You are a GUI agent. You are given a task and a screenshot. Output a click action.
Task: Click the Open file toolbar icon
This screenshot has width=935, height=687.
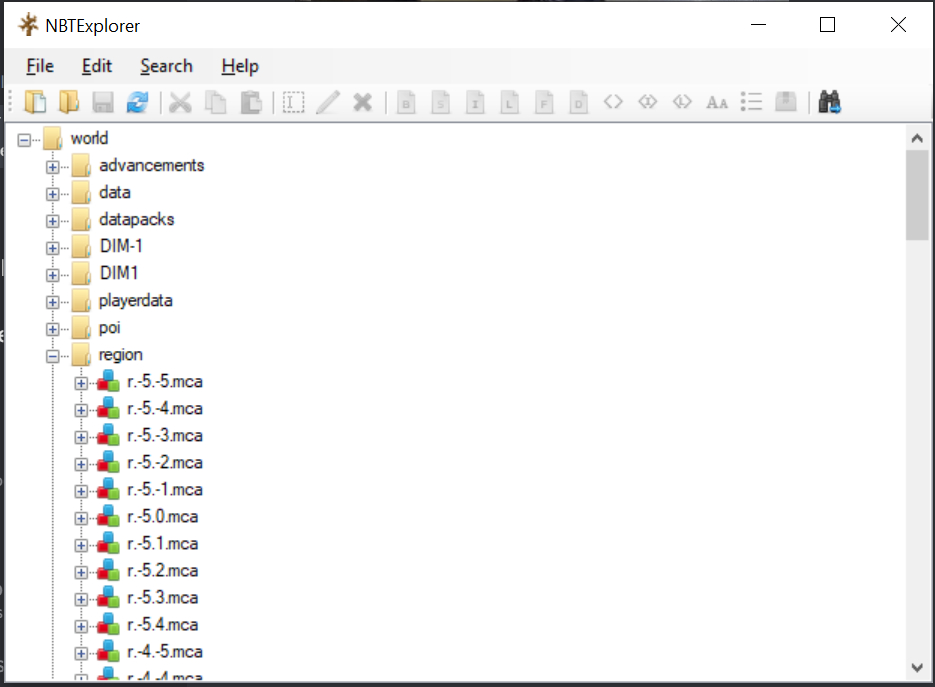(35, 102)
